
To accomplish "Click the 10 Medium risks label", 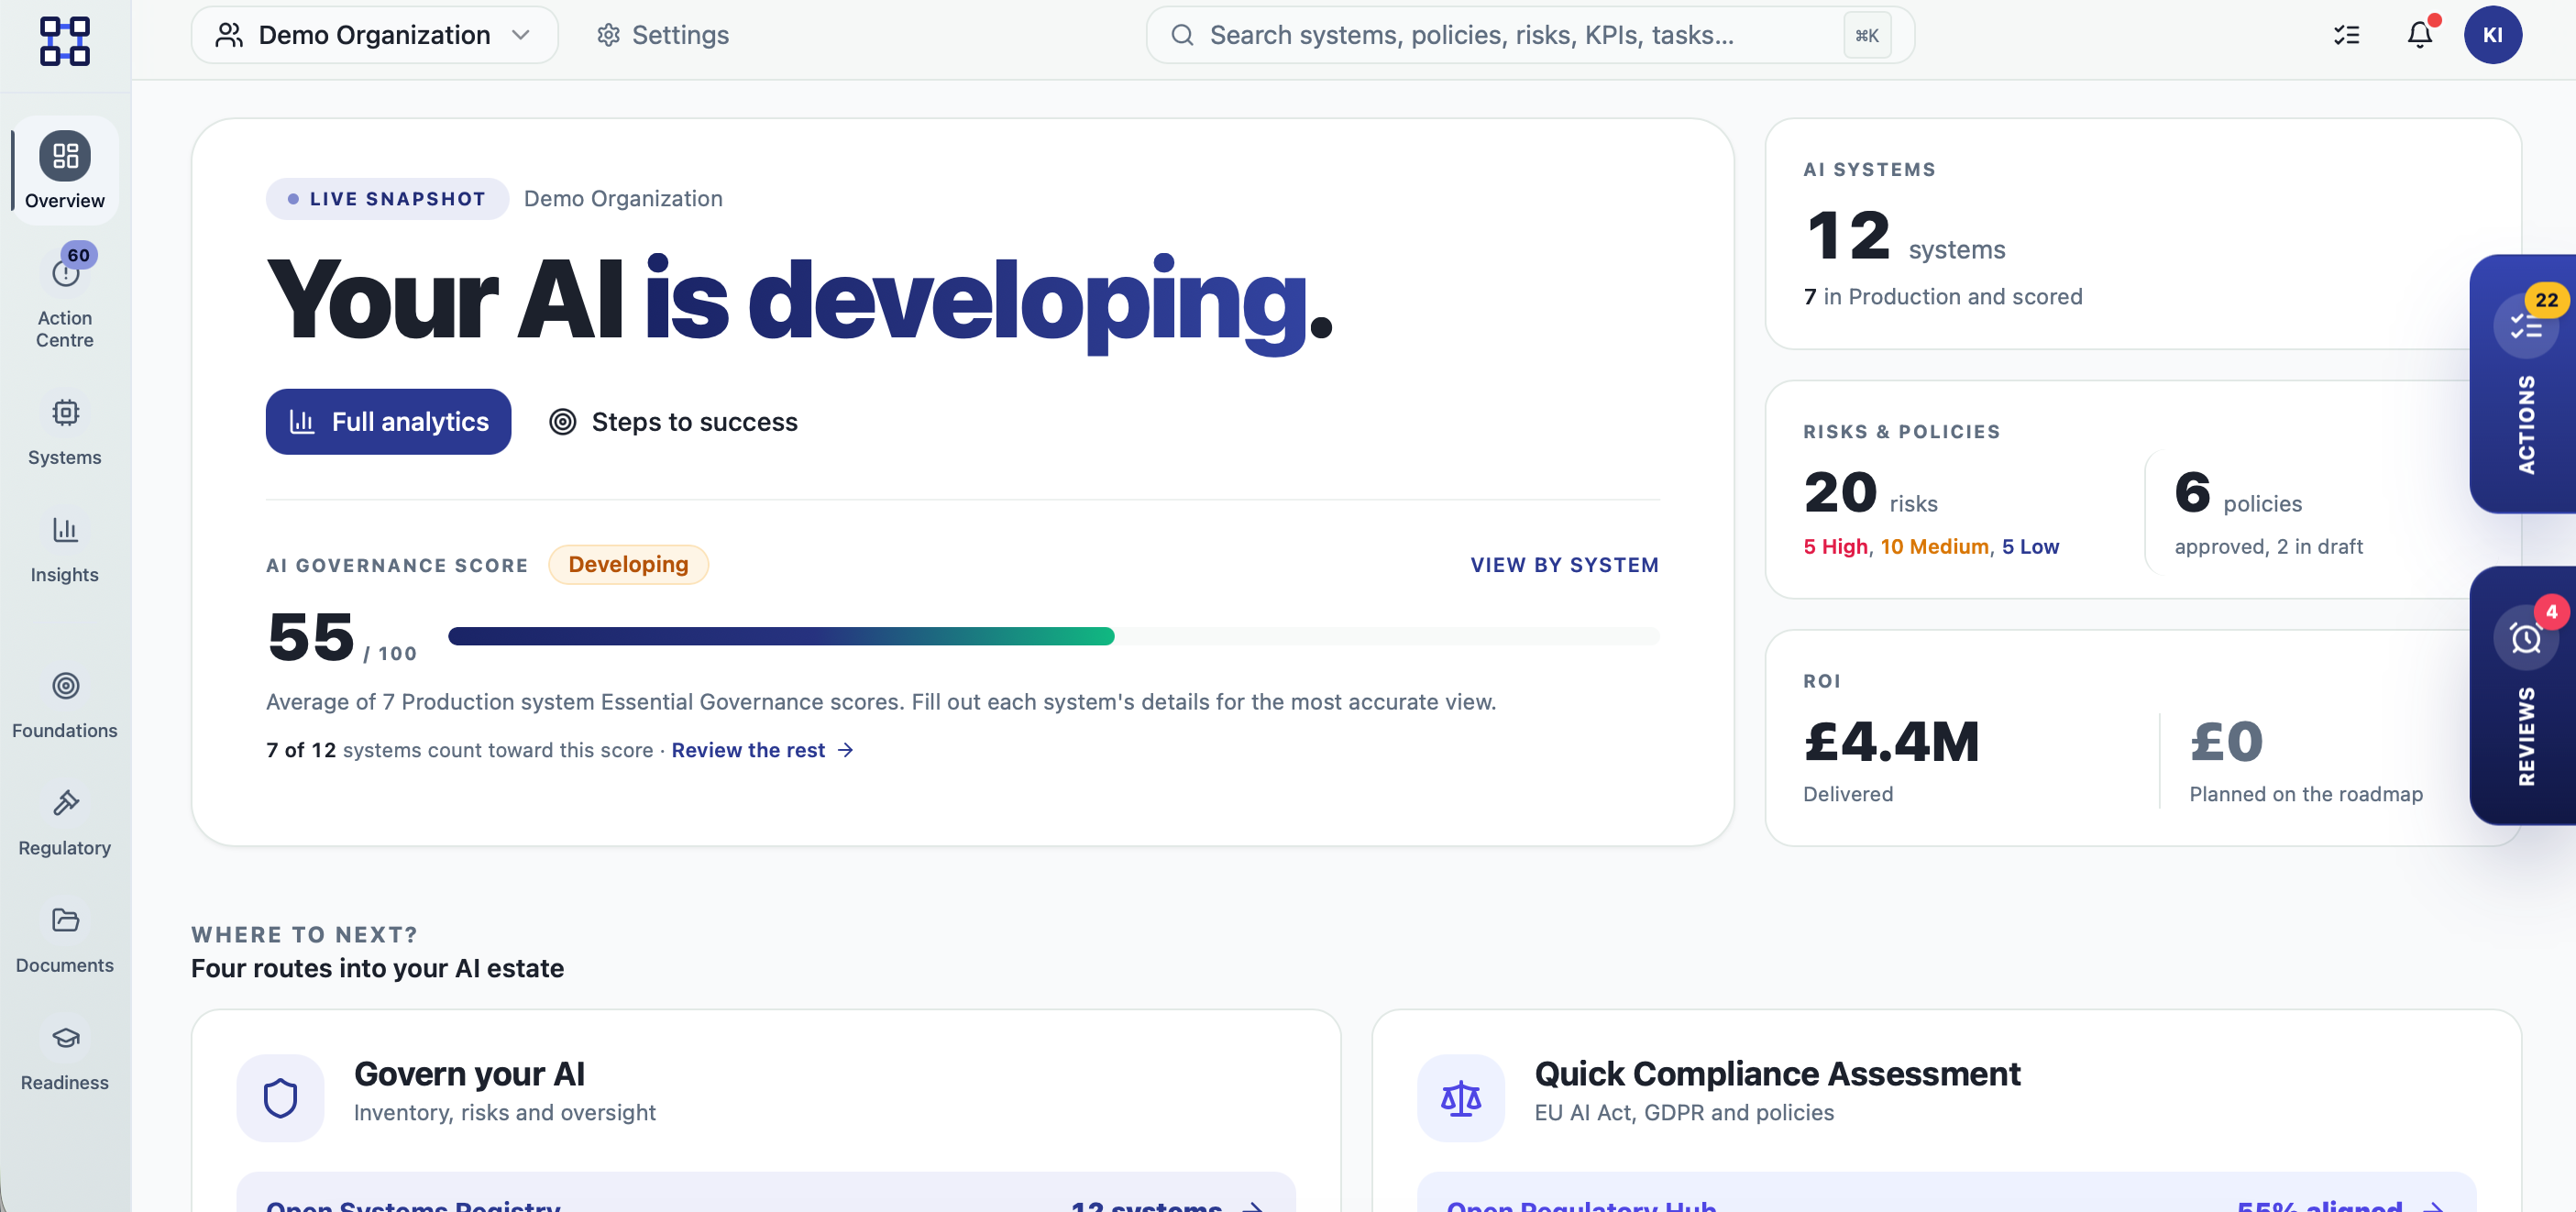I will (x=1934, y=547).
